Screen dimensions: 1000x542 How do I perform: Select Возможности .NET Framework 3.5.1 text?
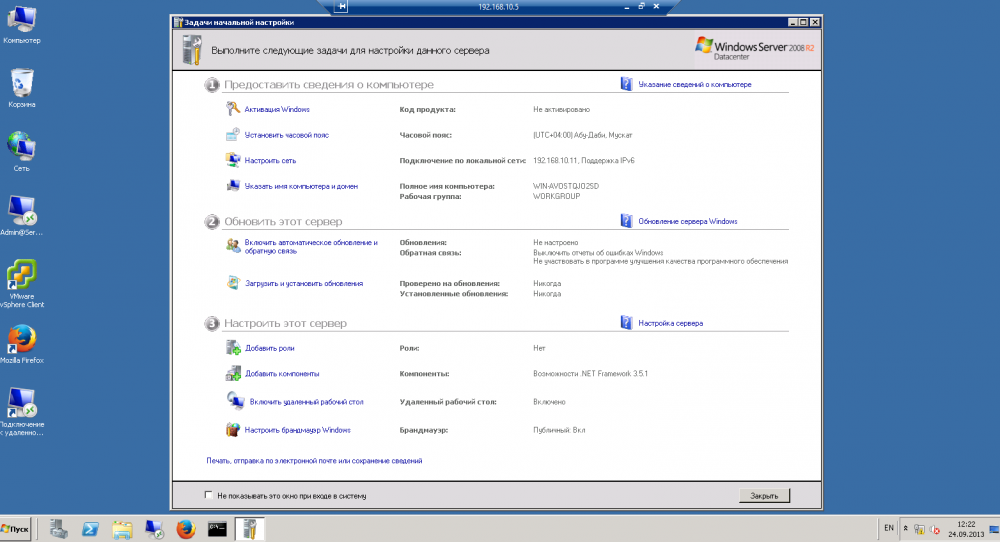click(x=590, y=373)
